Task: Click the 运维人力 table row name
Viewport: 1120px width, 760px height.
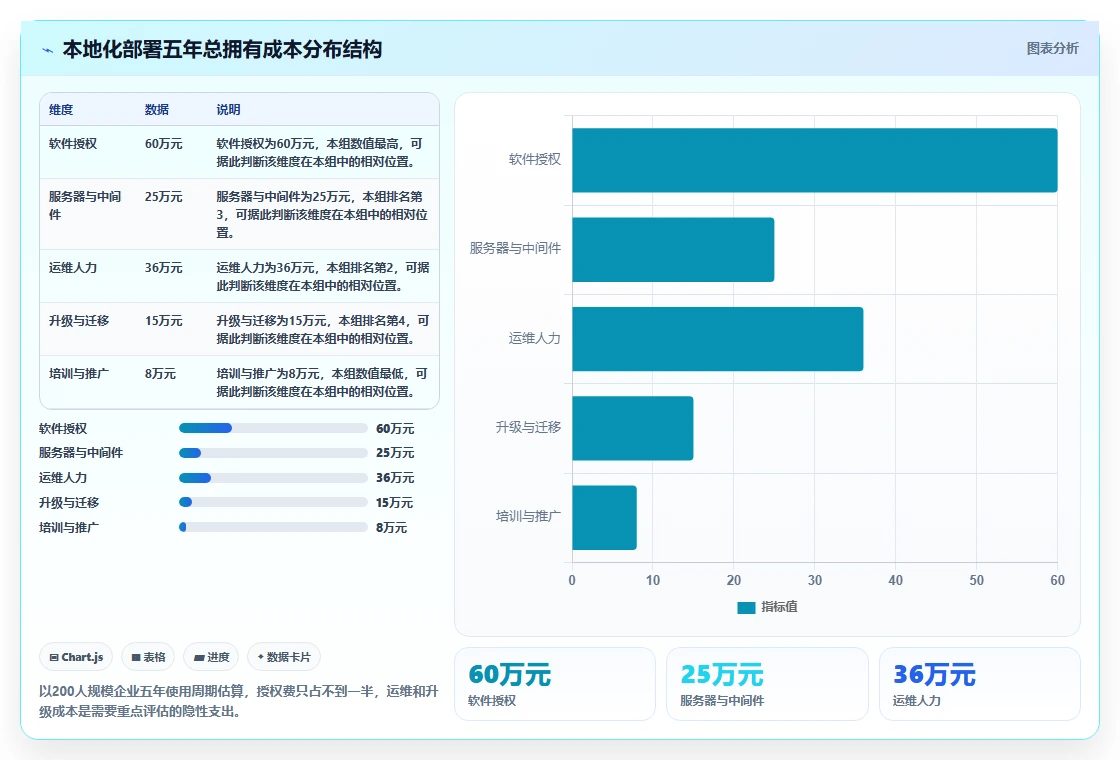Action: point(73,268)
